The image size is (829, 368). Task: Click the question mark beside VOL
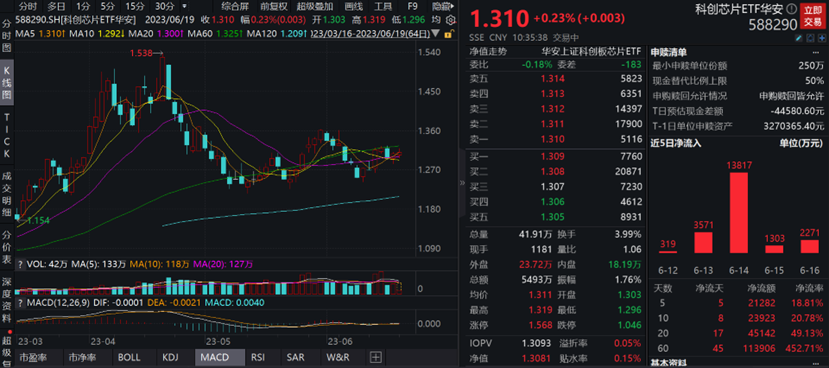[21, 264]
